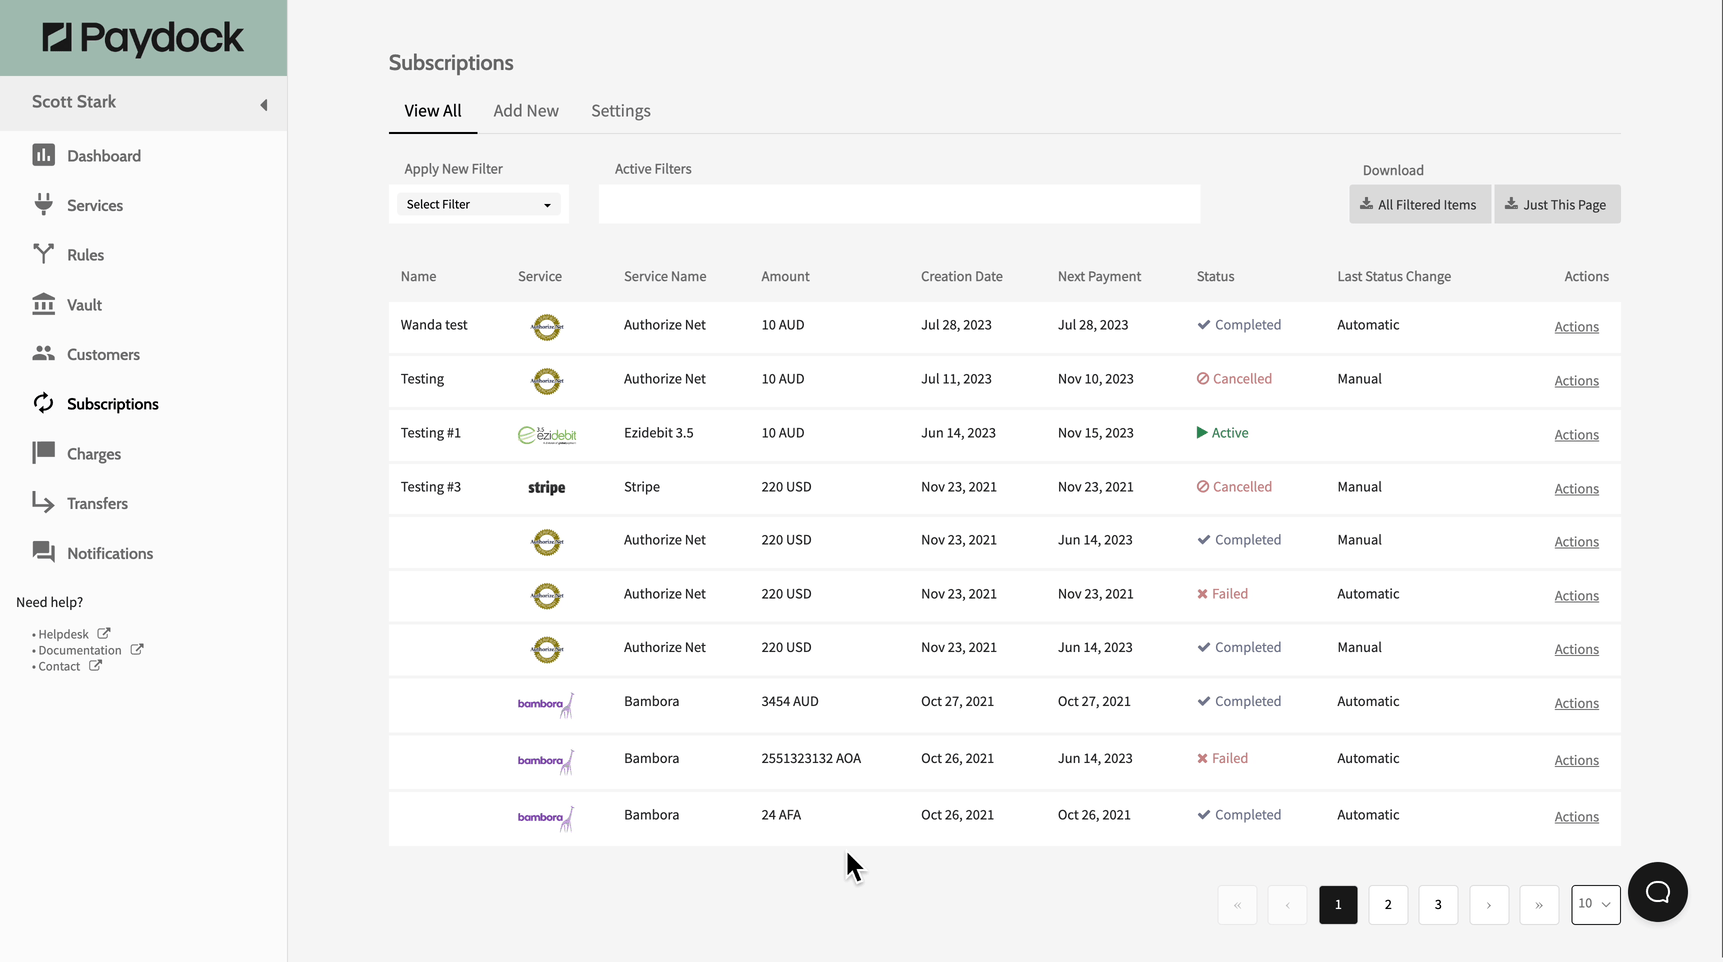Open the Select Filter dropdown
The height and width of the screenshot is (962, 1723).
pyautogui.click(x=478, y=204)
